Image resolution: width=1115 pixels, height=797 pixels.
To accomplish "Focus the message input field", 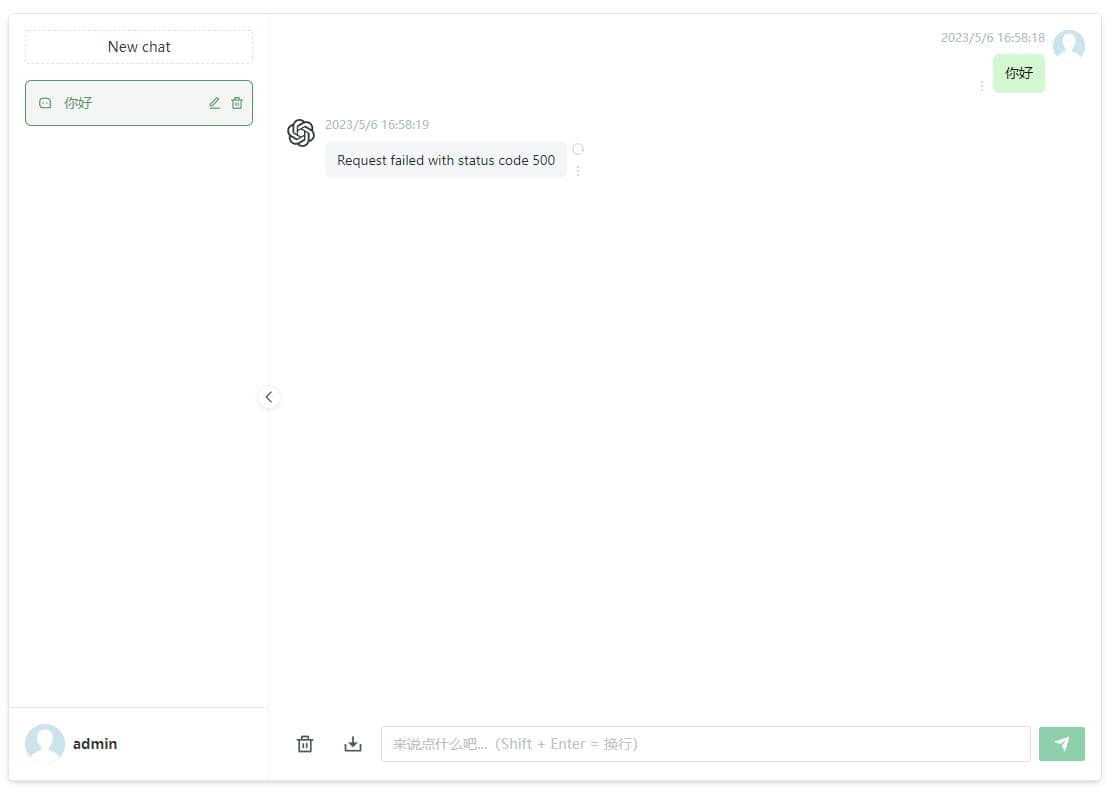I will tap(705, 744).
